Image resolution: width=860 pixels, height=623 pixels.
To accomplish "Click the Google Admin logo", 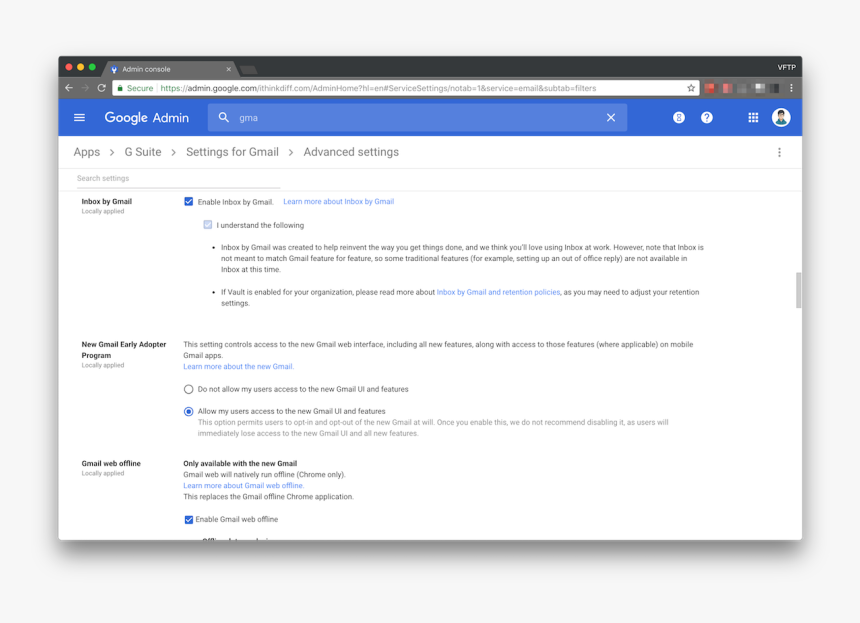I will pos(146,117).
